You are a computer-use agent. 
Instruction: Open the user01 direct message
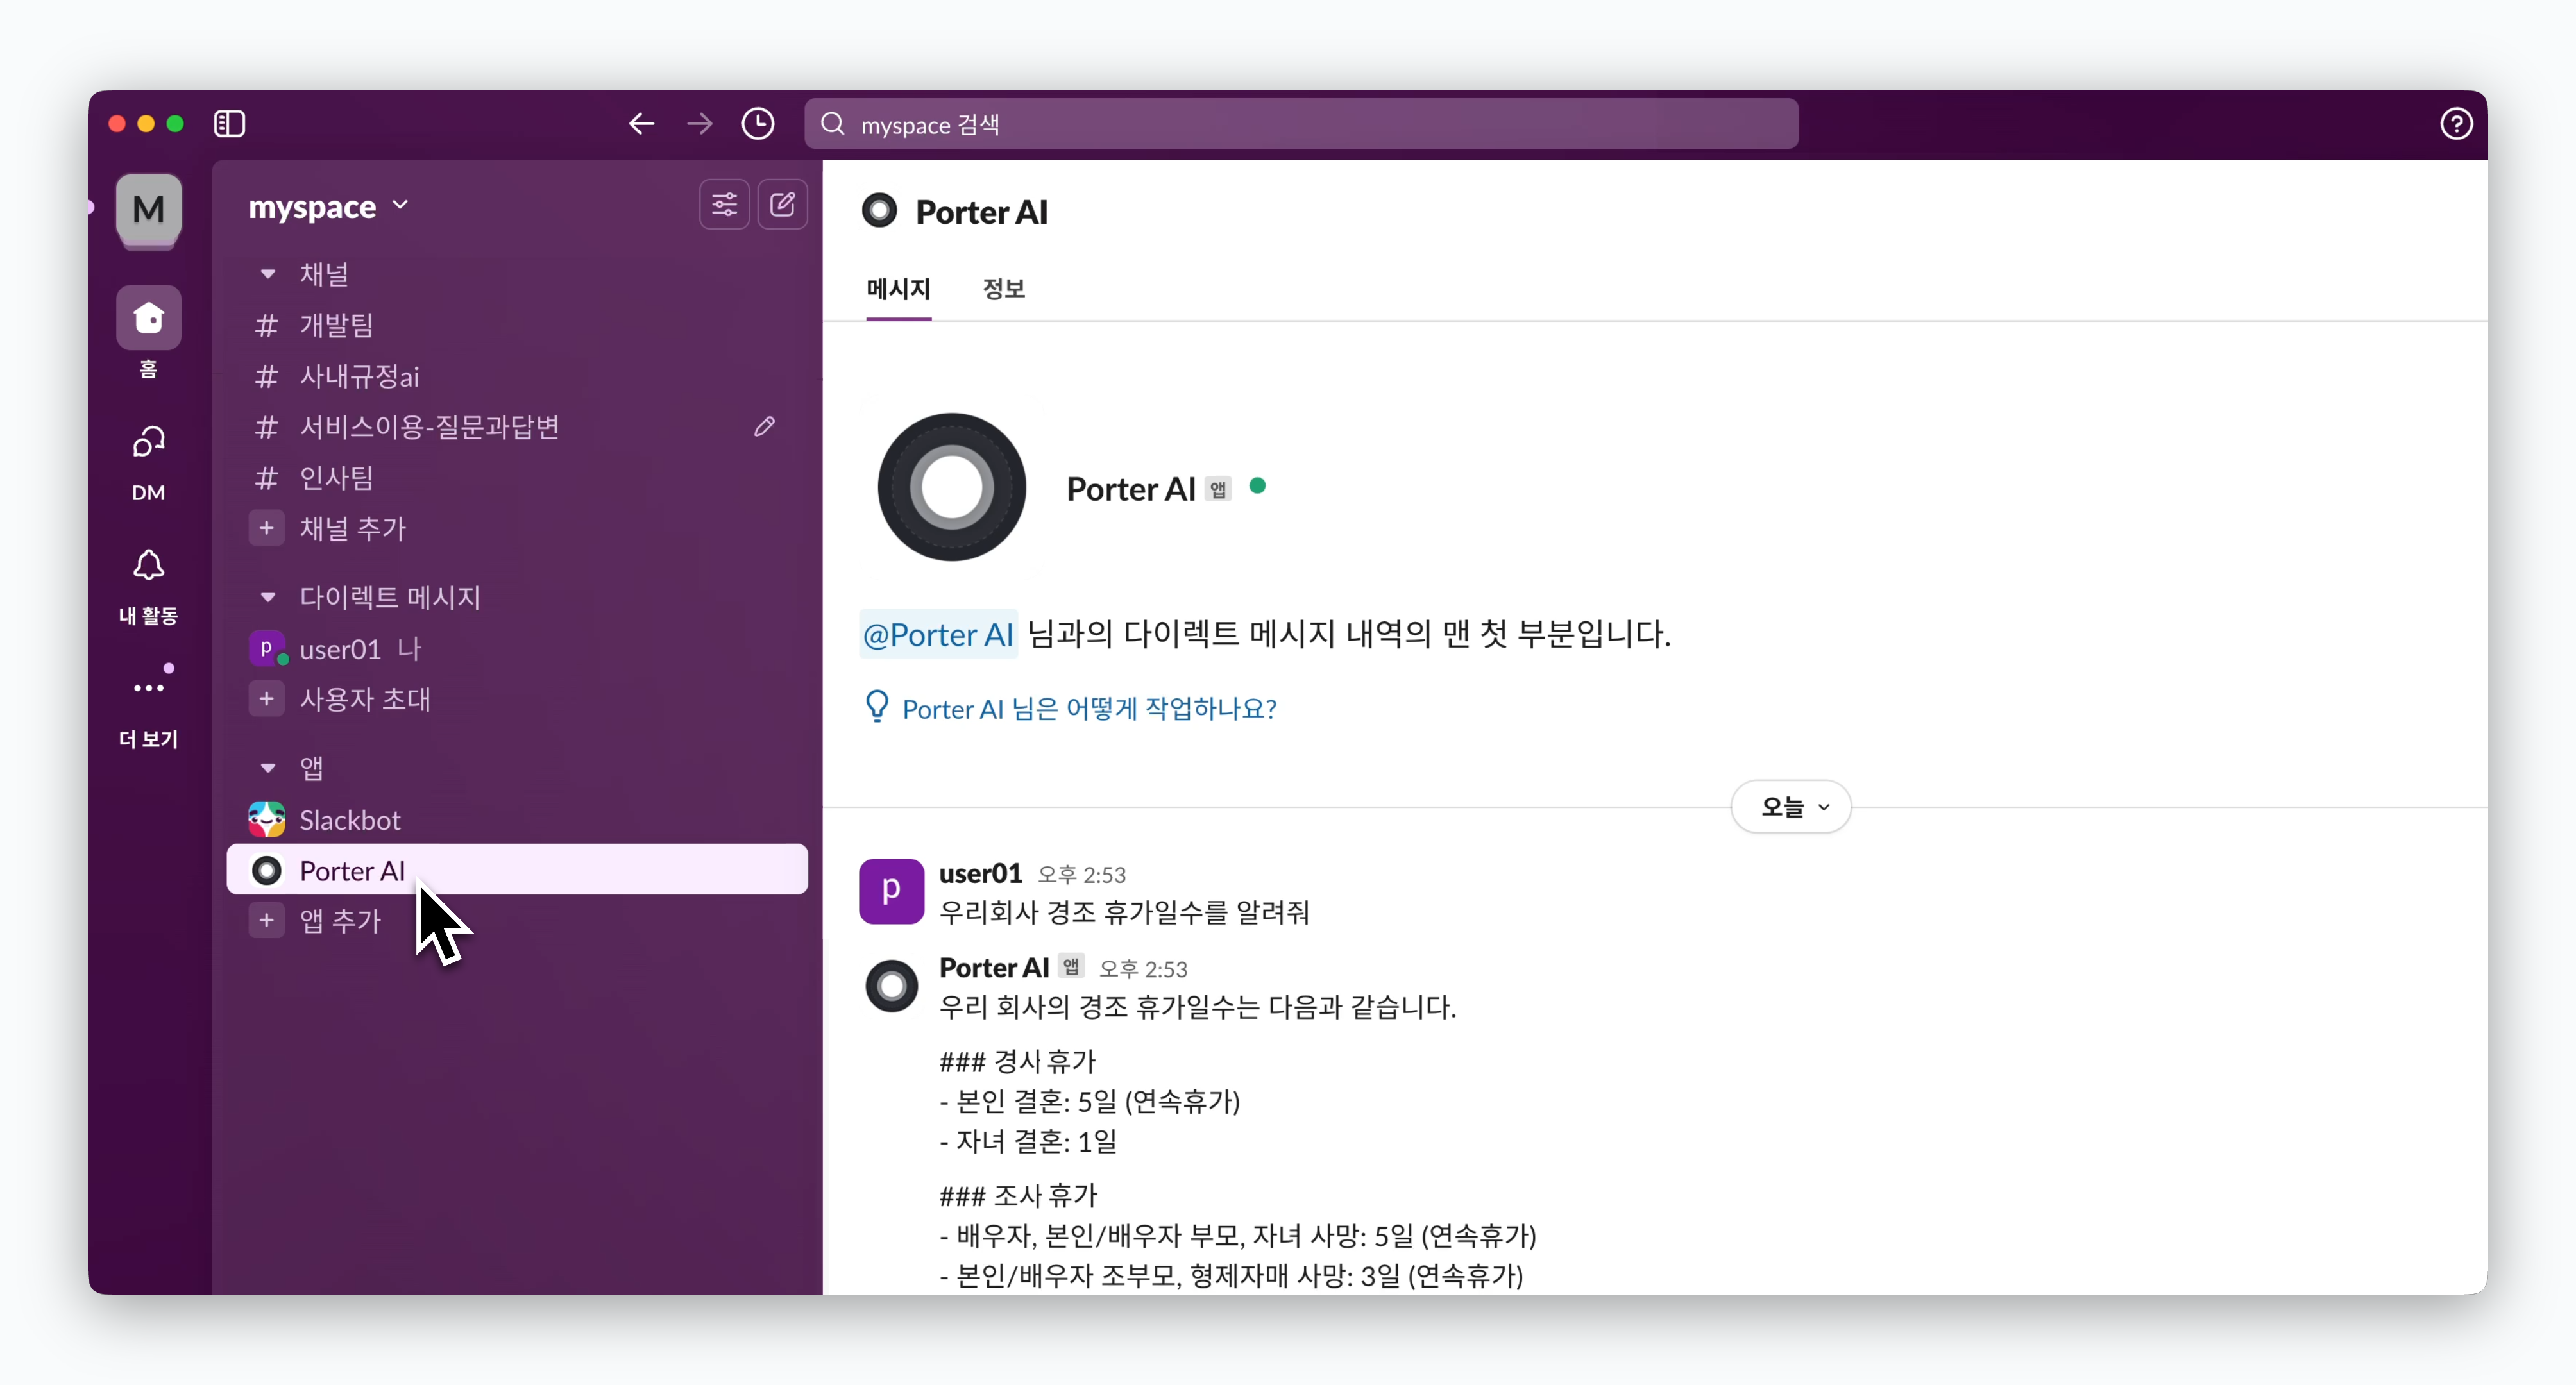coord(517,648)
